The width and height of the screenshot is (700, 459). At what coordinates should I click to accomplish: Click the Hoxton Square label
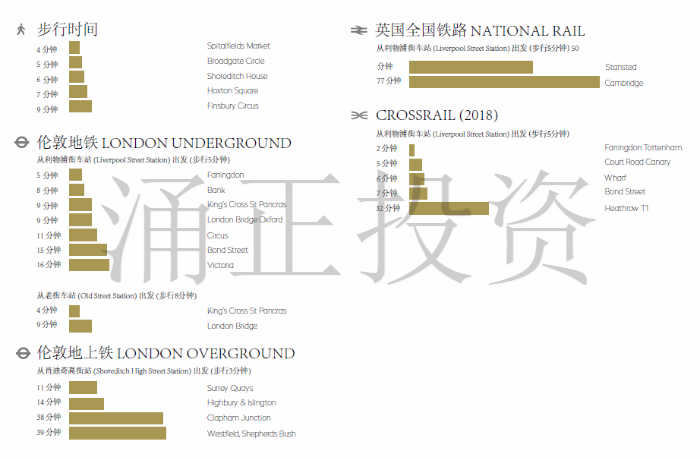pyautogui.click(x=233, y=91)
